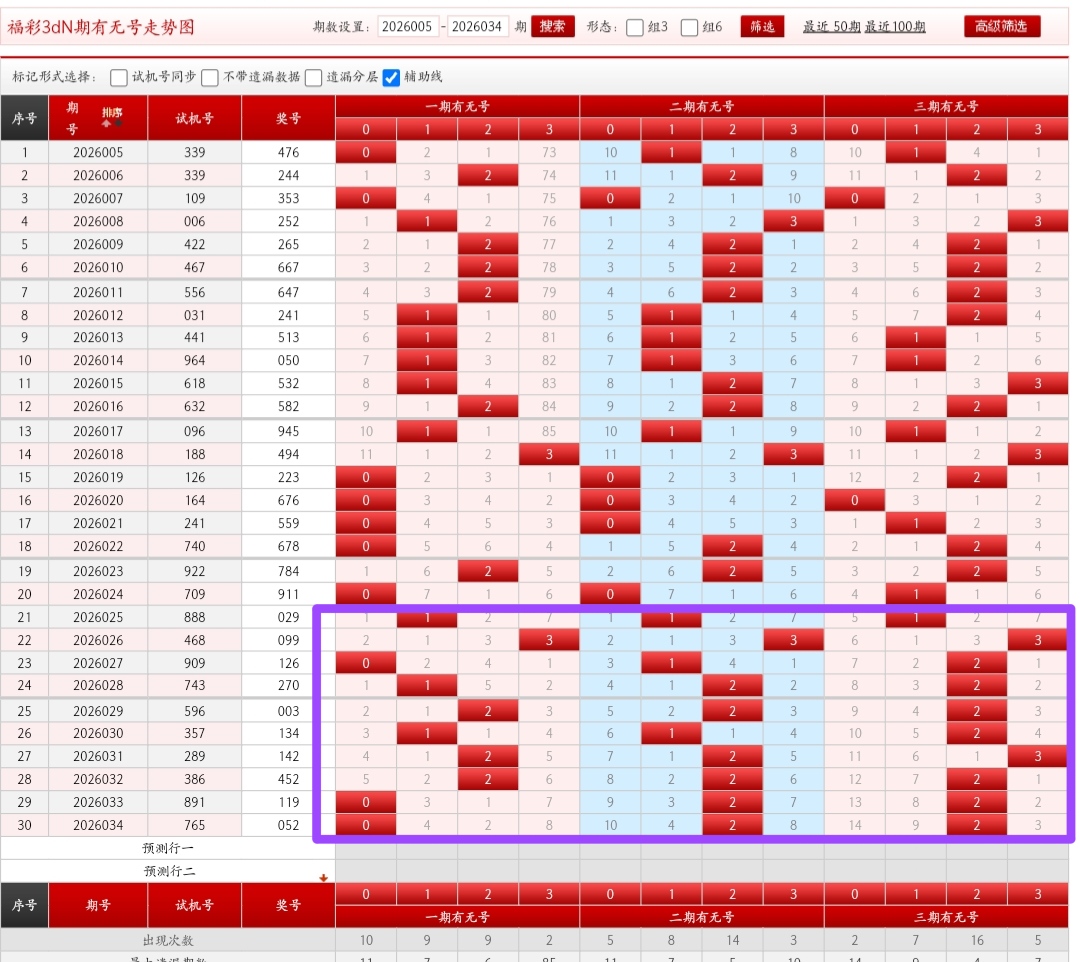This screenshot has height=962, width=1080.
Task: Click prize number 244 in row 2026006
Action: coord(288,176)
